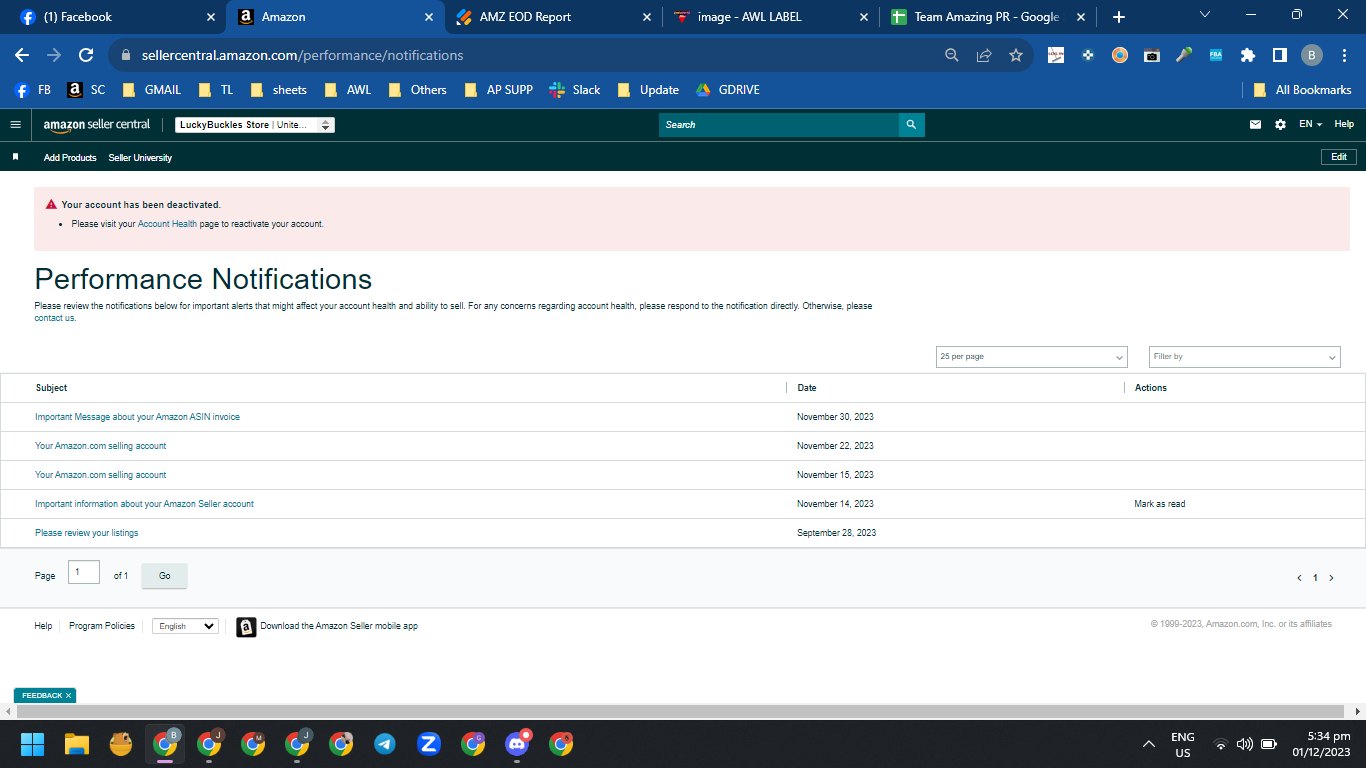Viewport: 1366px width, 768px height.
Task: Open the Program Policies footer link
Action: [102, 626]
